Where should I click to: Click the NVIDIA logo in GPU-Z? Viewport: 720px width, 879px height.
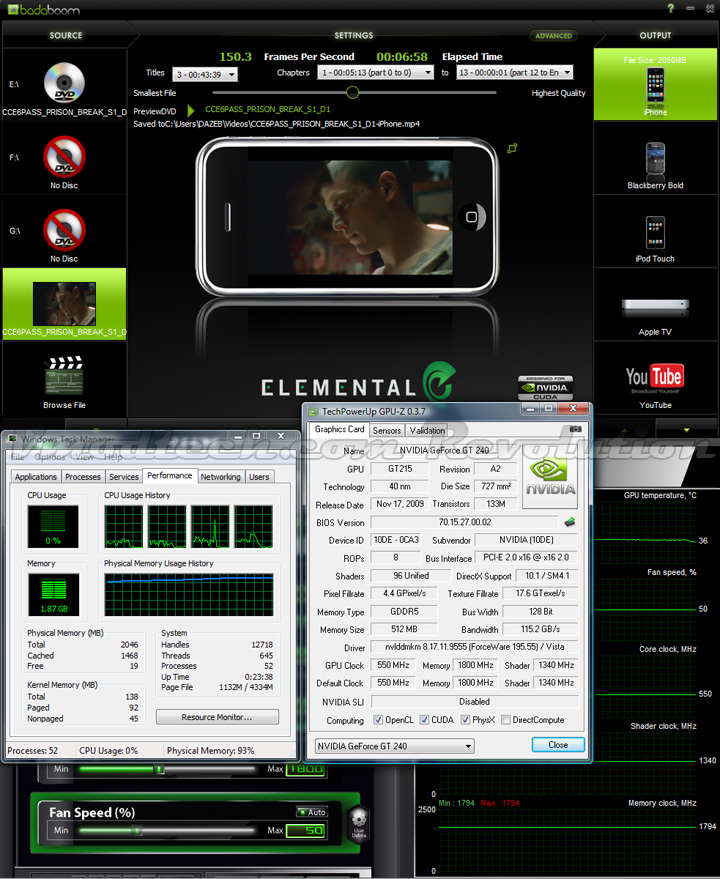550,476
